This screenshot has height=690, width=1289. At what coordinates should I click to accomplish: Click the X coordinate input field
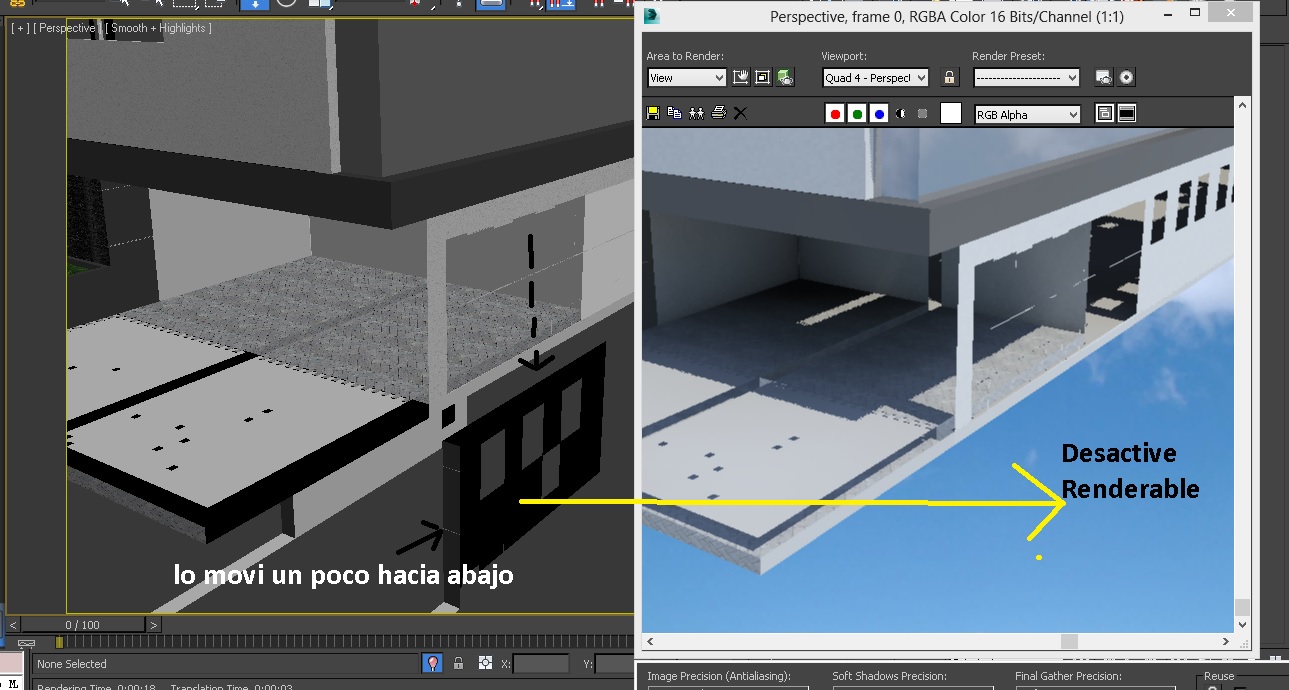point(541,664)
